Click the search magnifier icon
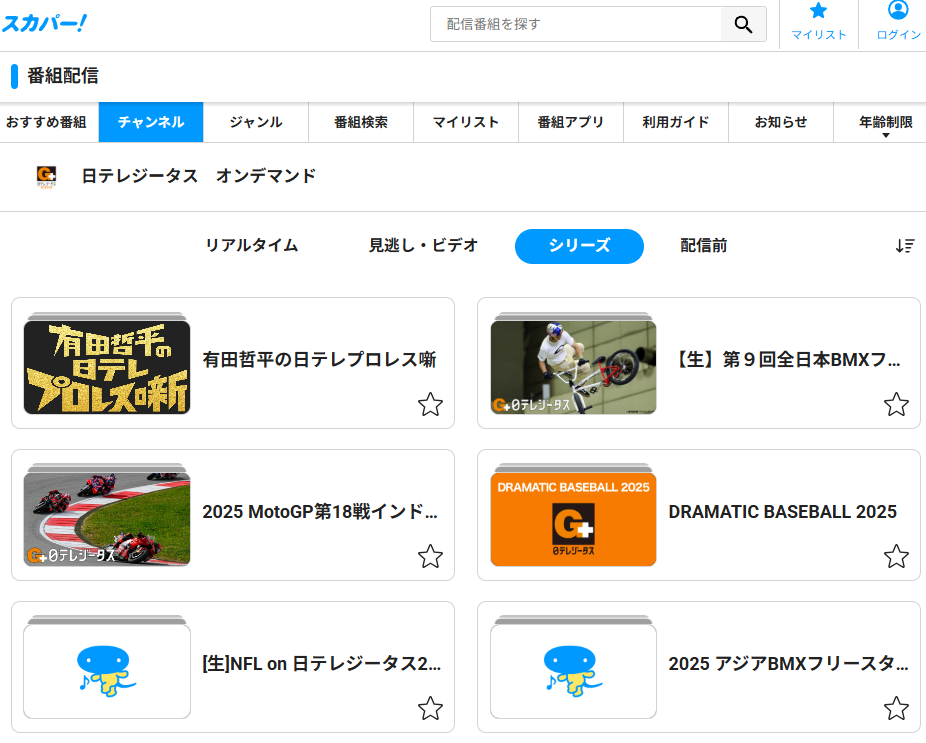926x743 pixels. pos(743,25)
